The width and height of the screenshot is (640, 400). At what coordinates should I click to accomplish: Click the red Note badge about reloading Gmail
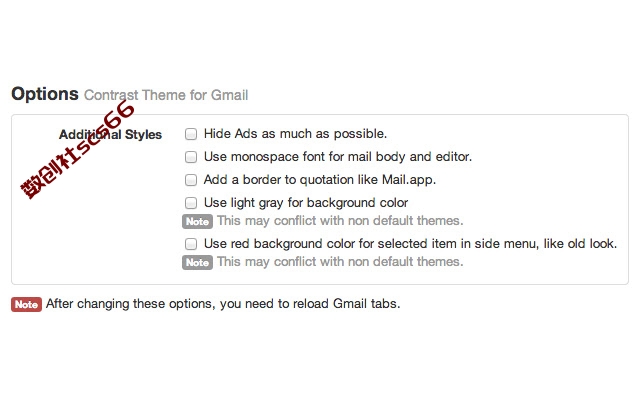26,304
